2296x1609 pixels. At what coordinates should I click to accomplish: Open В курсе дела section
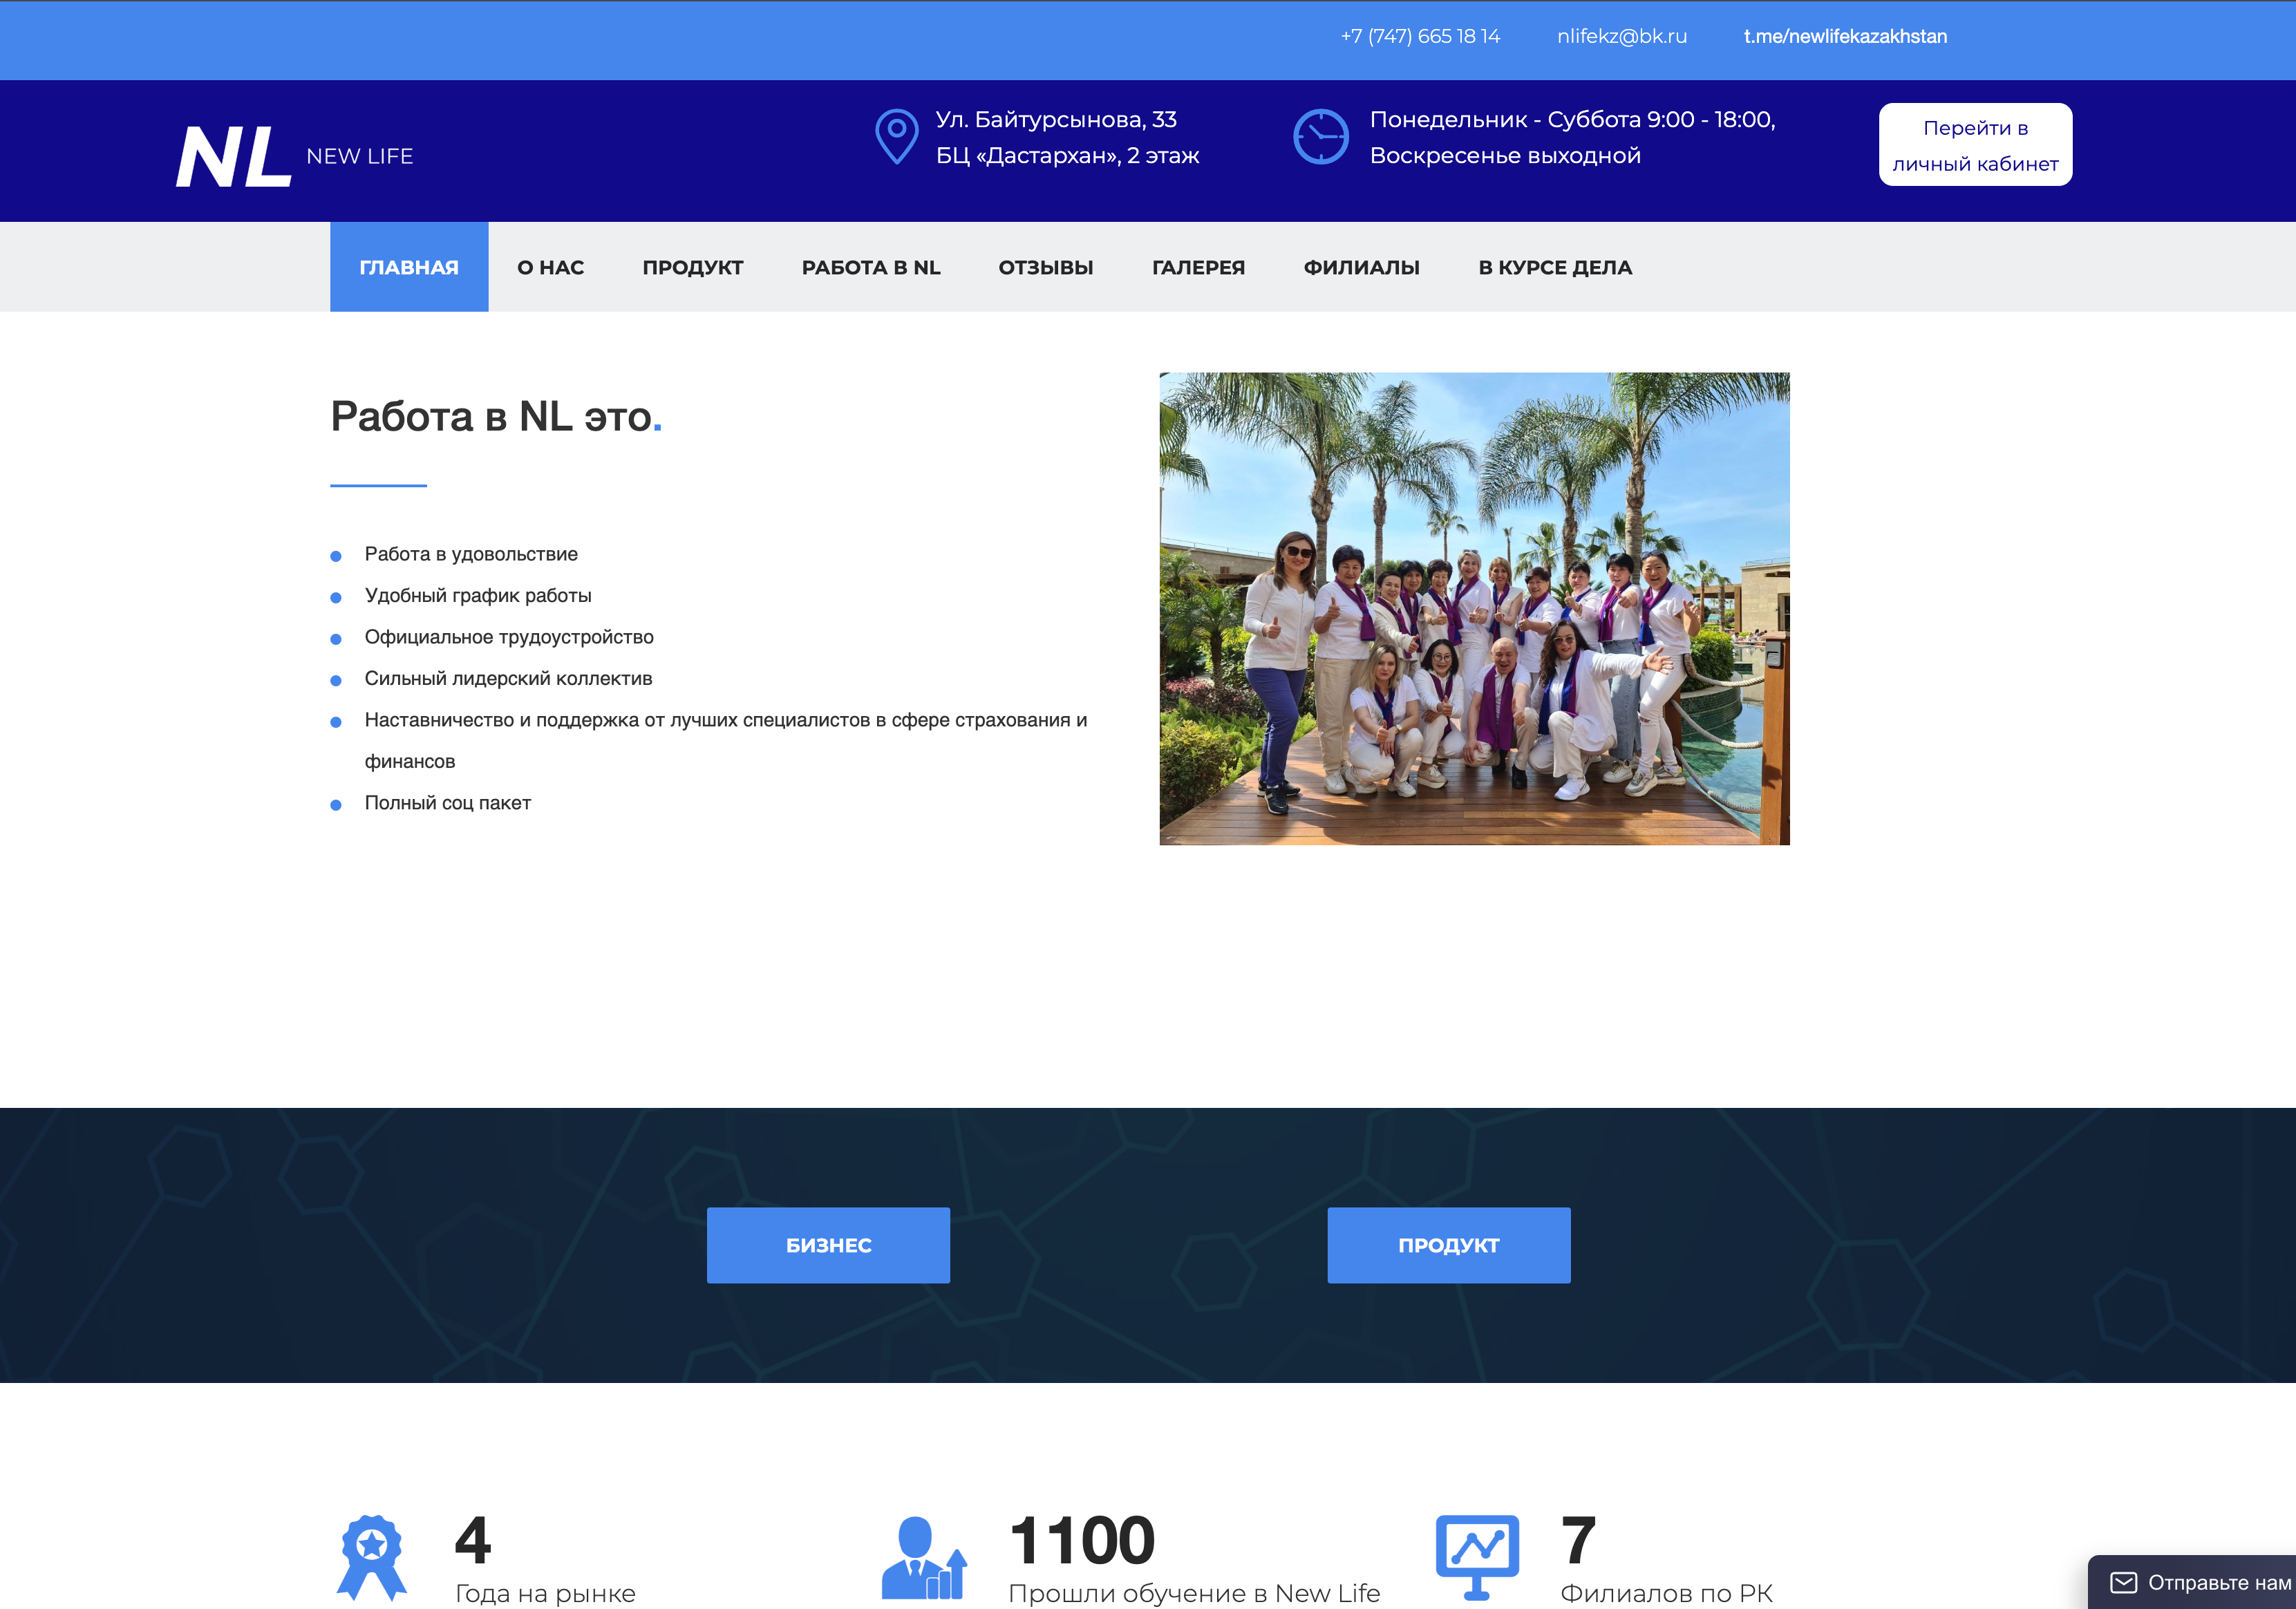point(1554,267)
